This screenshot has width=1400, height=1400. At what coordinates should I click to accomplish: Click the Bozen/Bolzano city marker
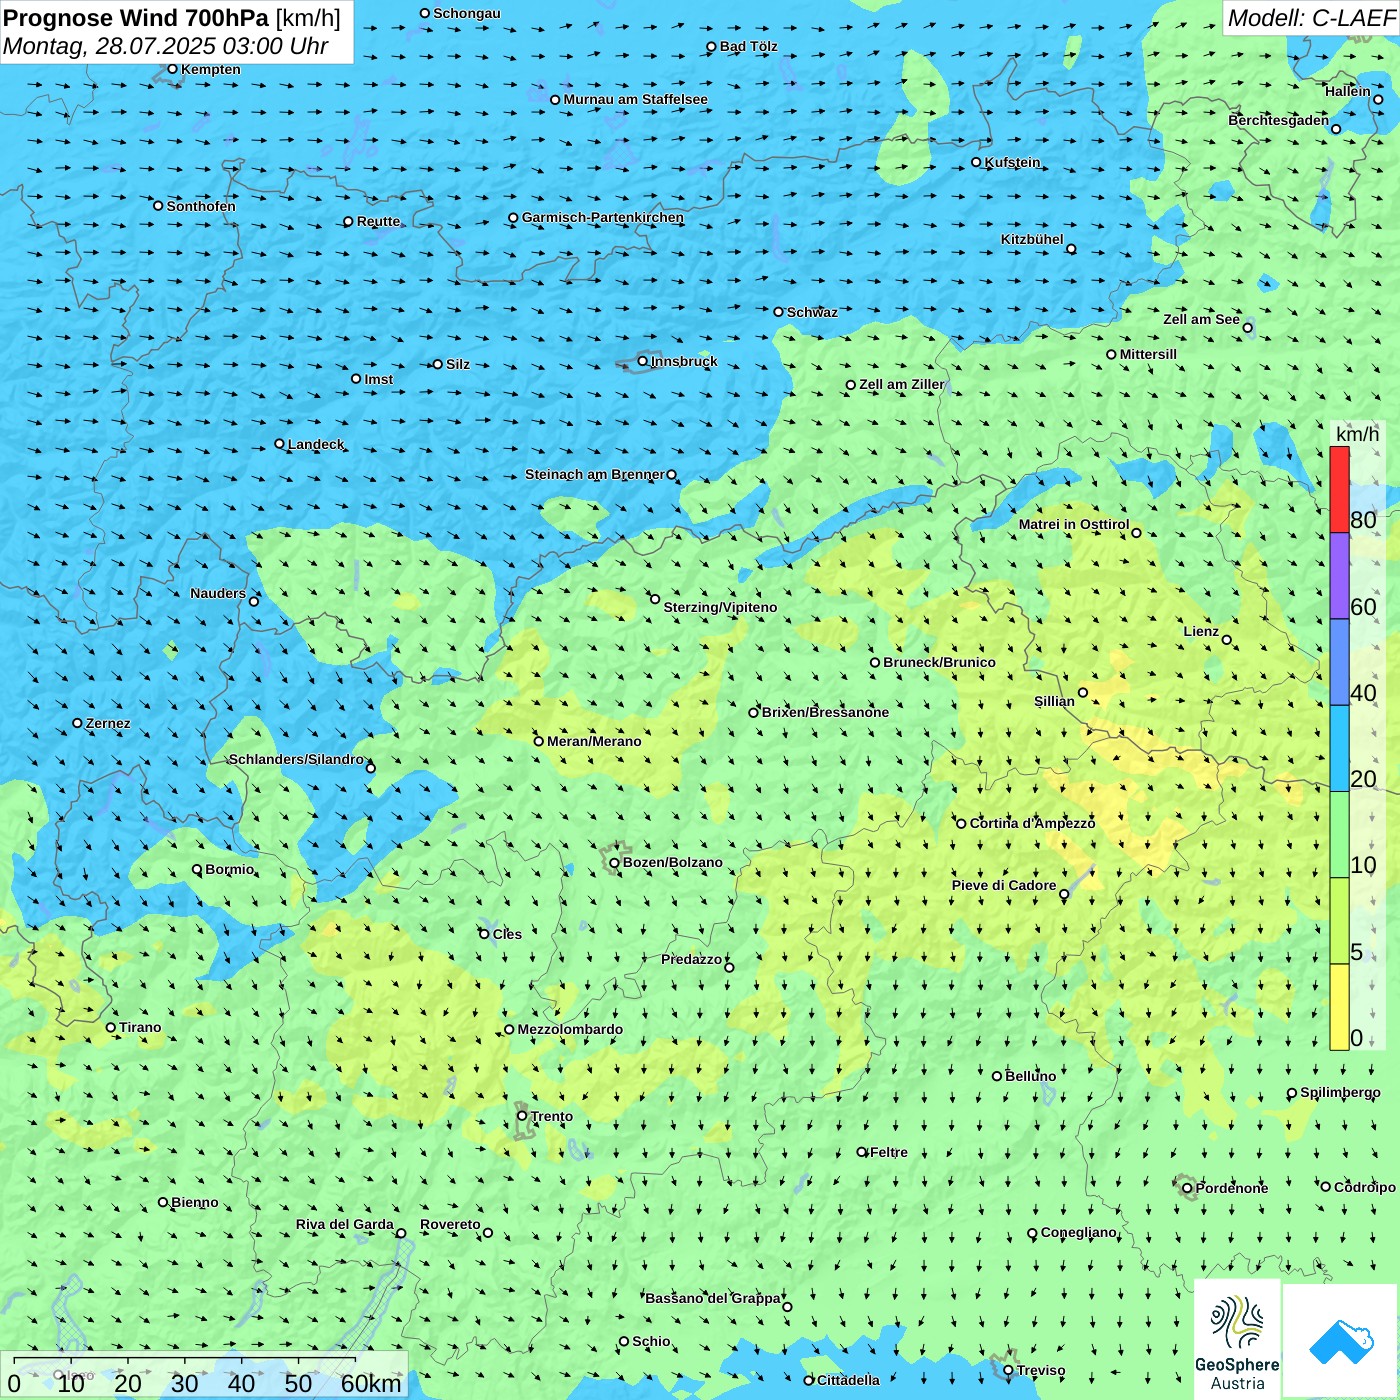[614, 862]
